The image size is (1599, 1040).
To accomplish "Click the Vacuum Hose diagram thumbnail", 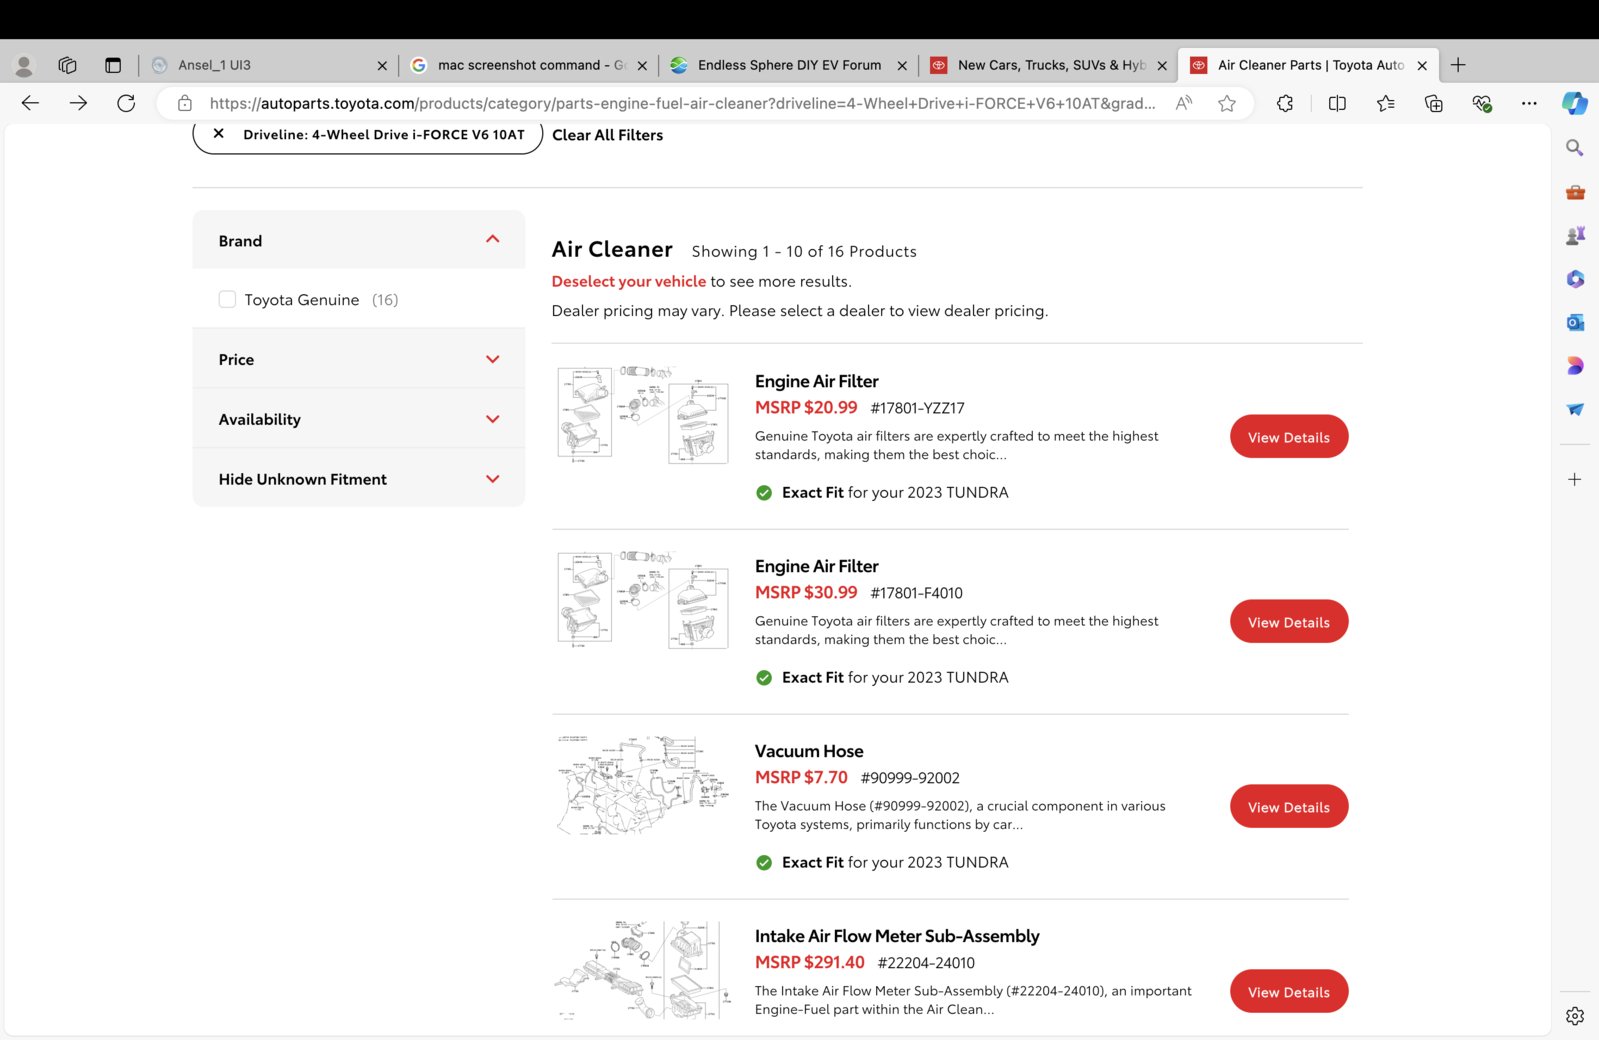I will (x=643, y=785).
